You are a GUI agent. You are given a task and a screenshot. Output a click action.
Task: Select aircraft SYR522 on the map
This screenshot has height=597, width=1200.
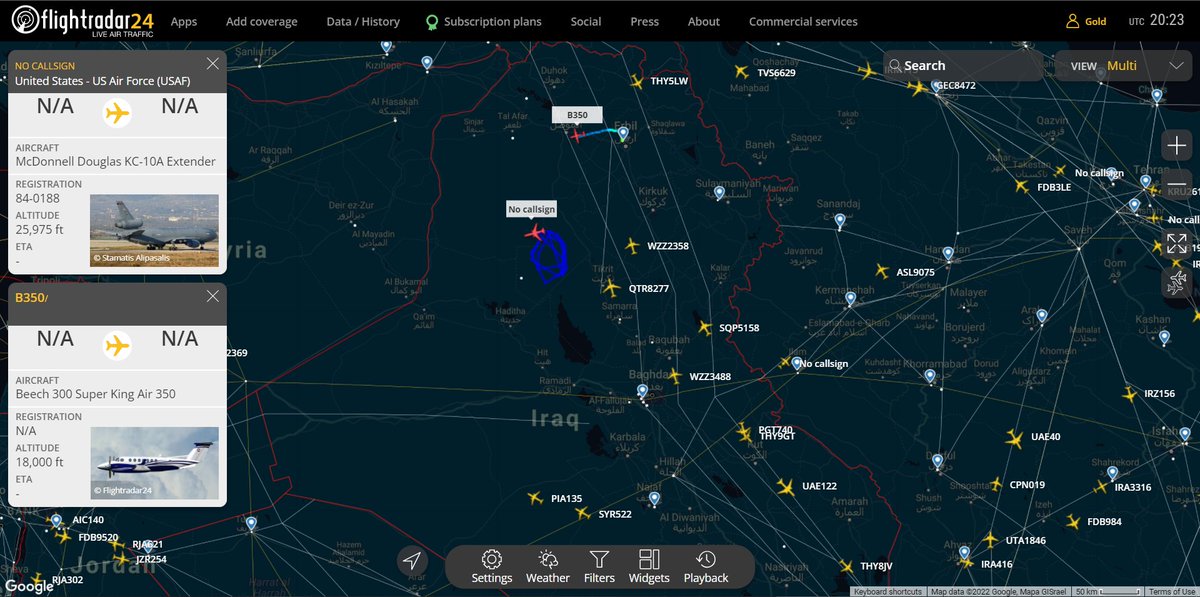[x=582, y=513]
